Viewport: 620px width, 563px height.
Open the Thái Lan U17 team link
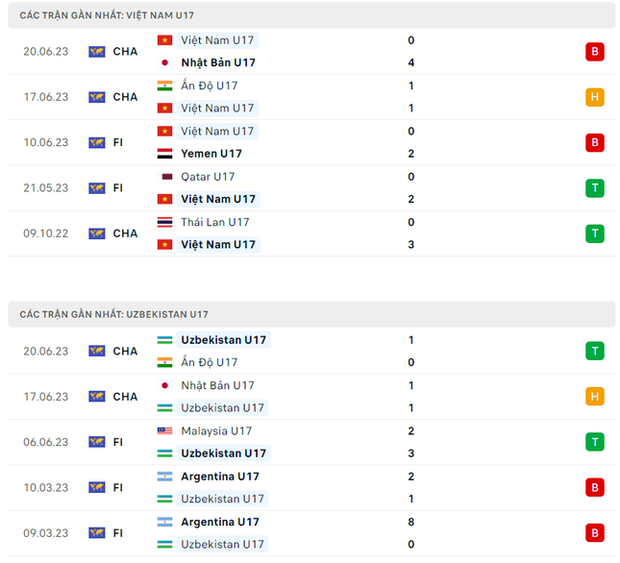(215, 222)
